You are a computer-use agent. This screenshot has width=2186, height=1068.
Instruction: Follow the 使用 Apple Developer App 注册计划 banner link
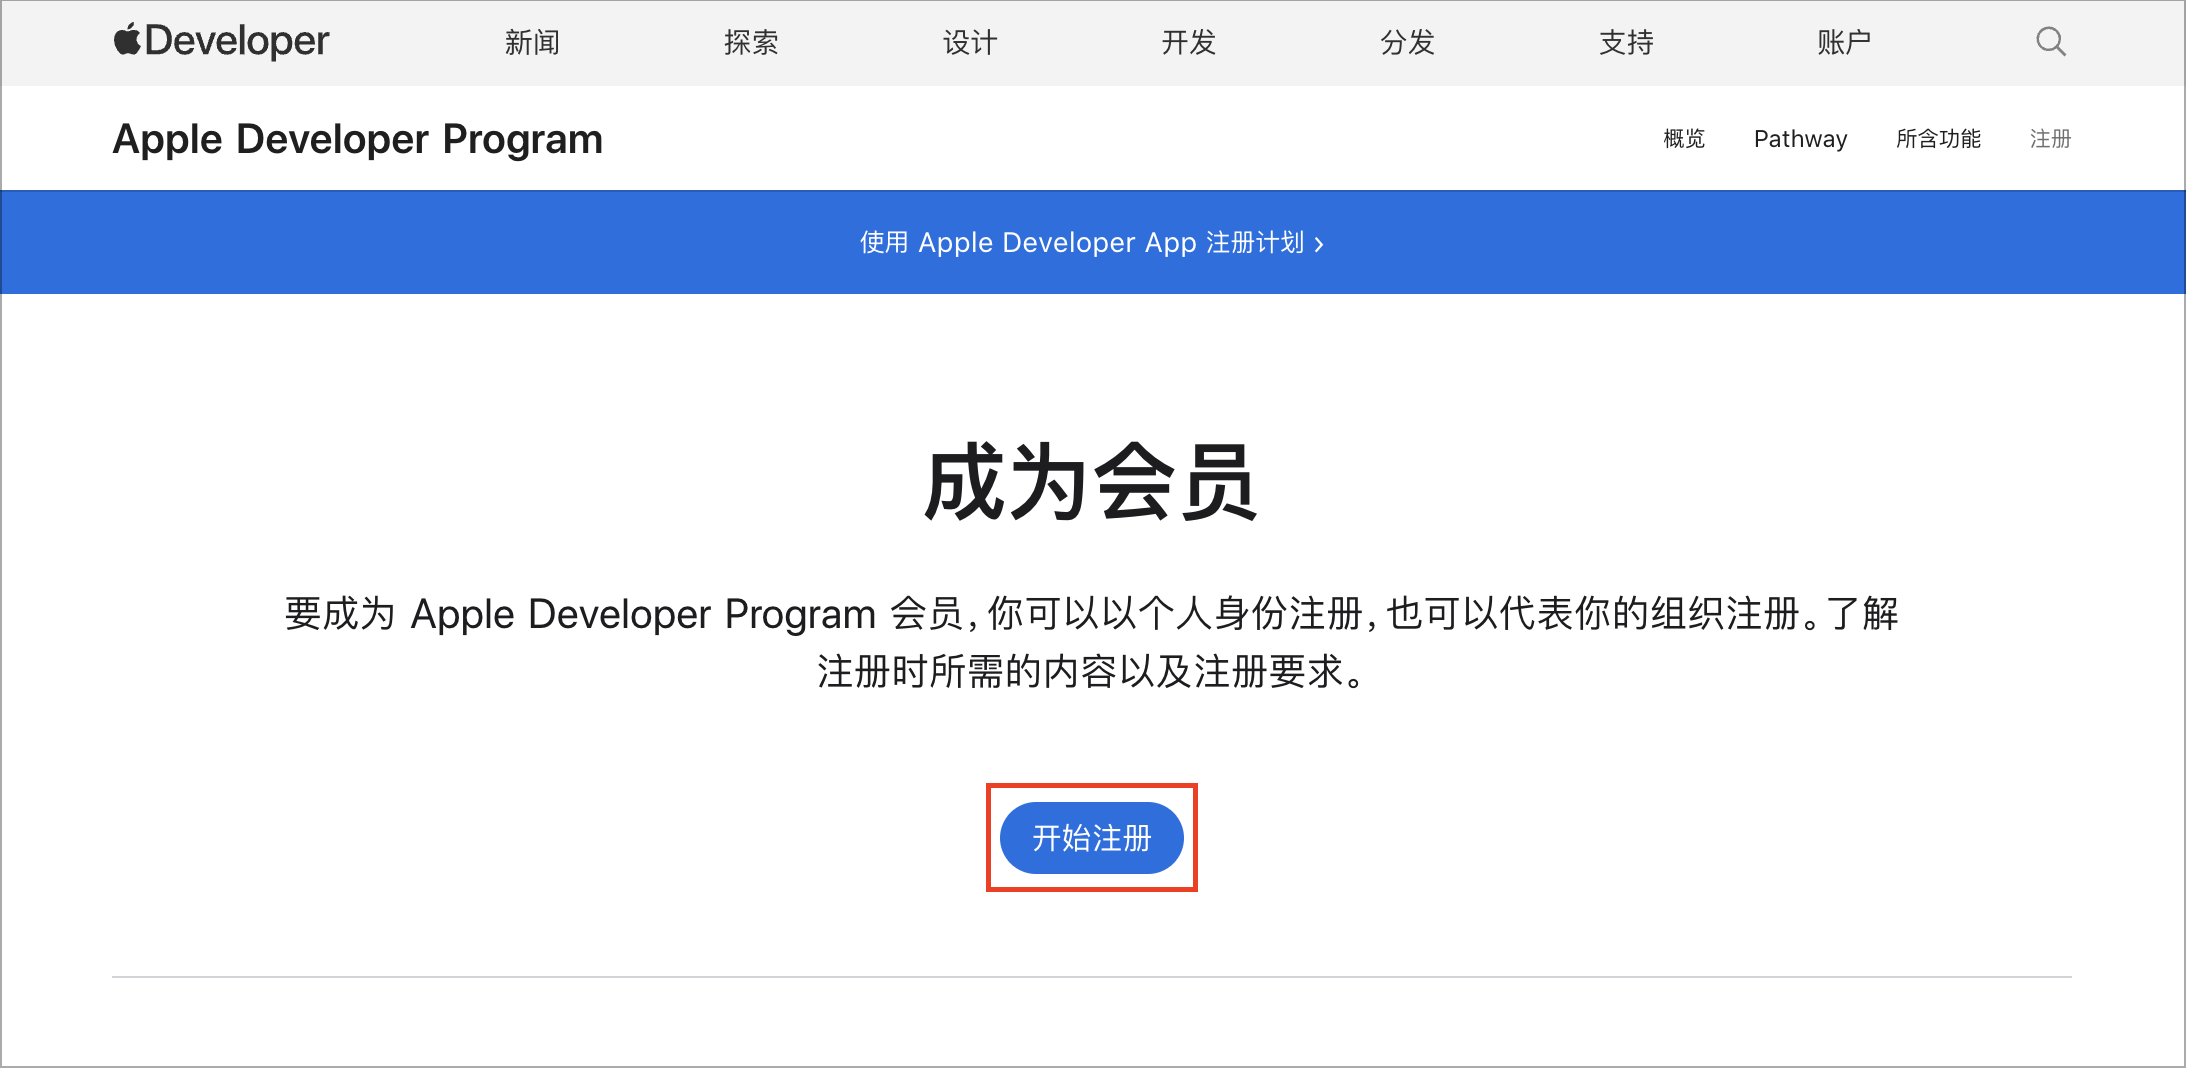click(1092, 243)
